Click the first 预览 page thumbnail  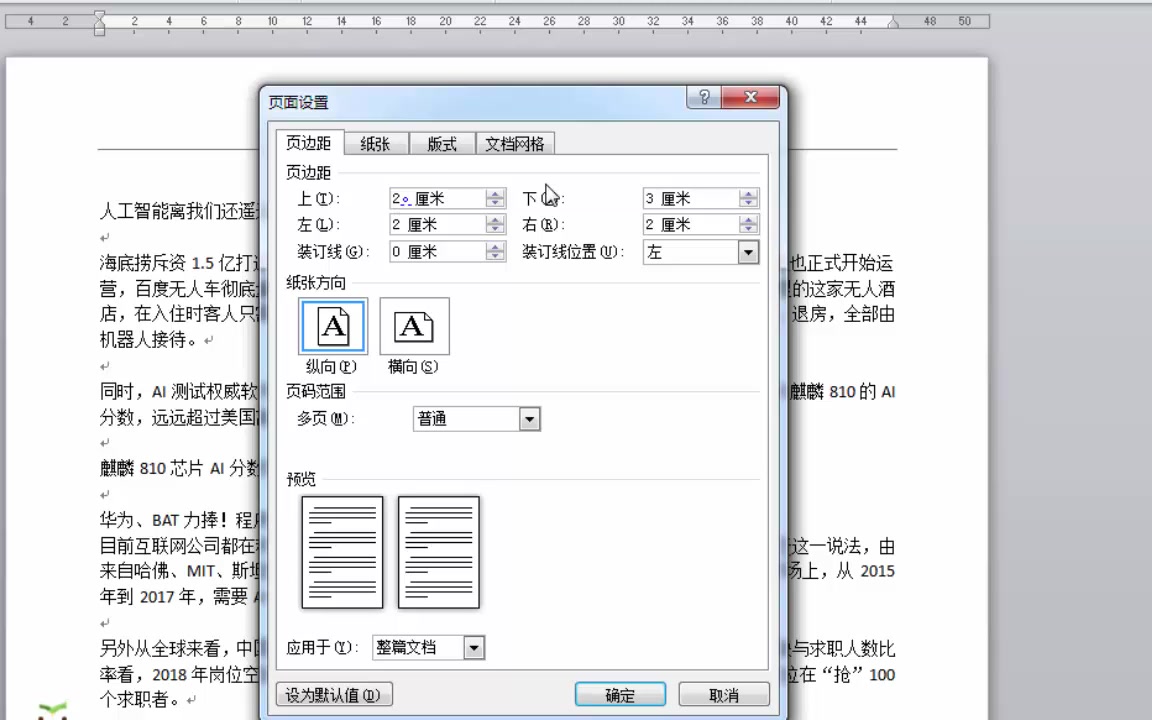pyautogui.click(x=342, y=552)
